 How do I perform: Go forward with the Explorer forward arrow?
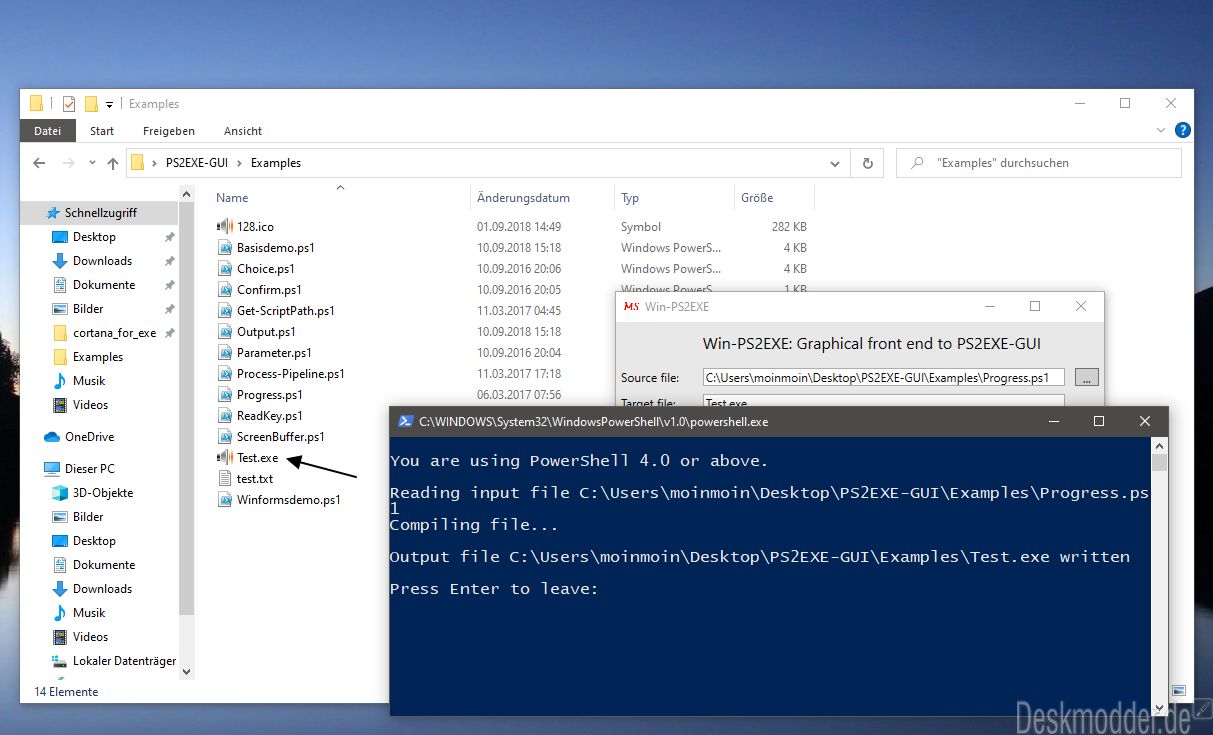click(x=69, y=163)
